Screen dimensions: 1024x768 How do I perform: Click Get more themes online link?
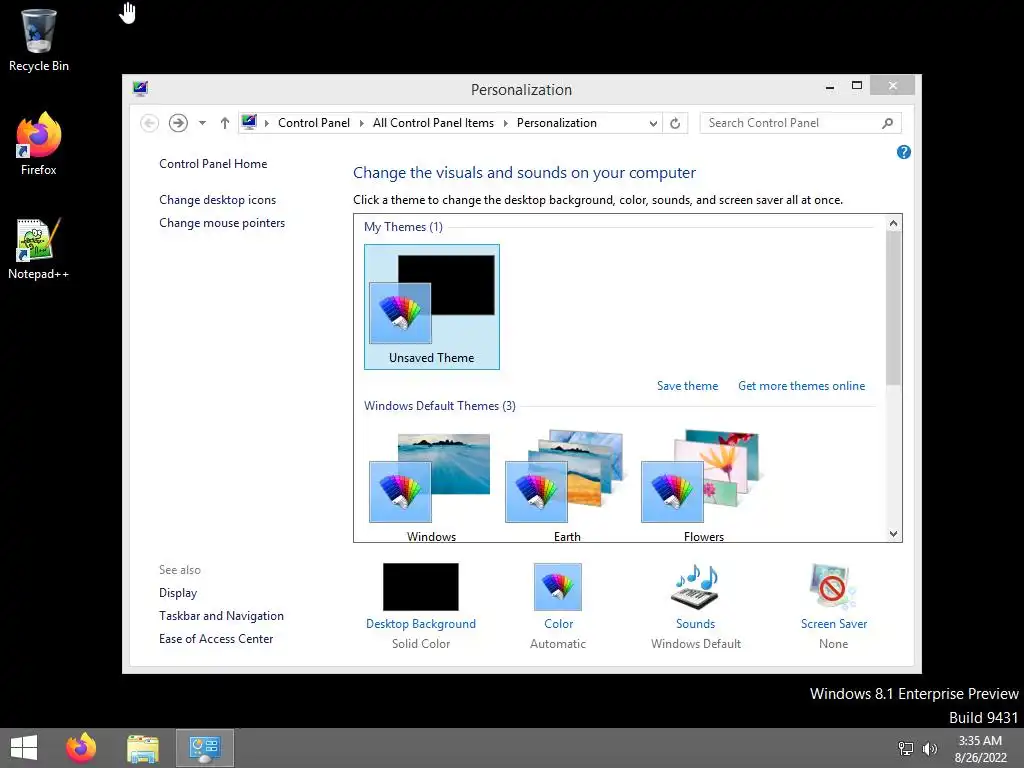801,386
